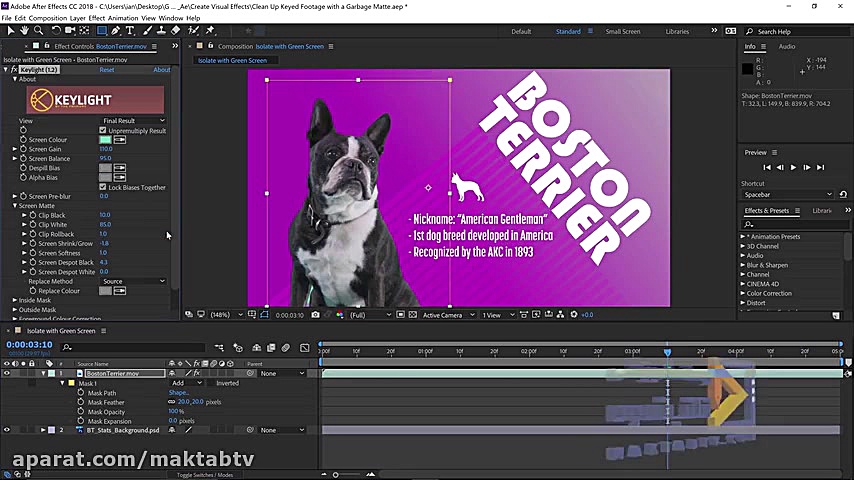
Task: Expand the Color Correction effects category
Action: tap(743, 293)
